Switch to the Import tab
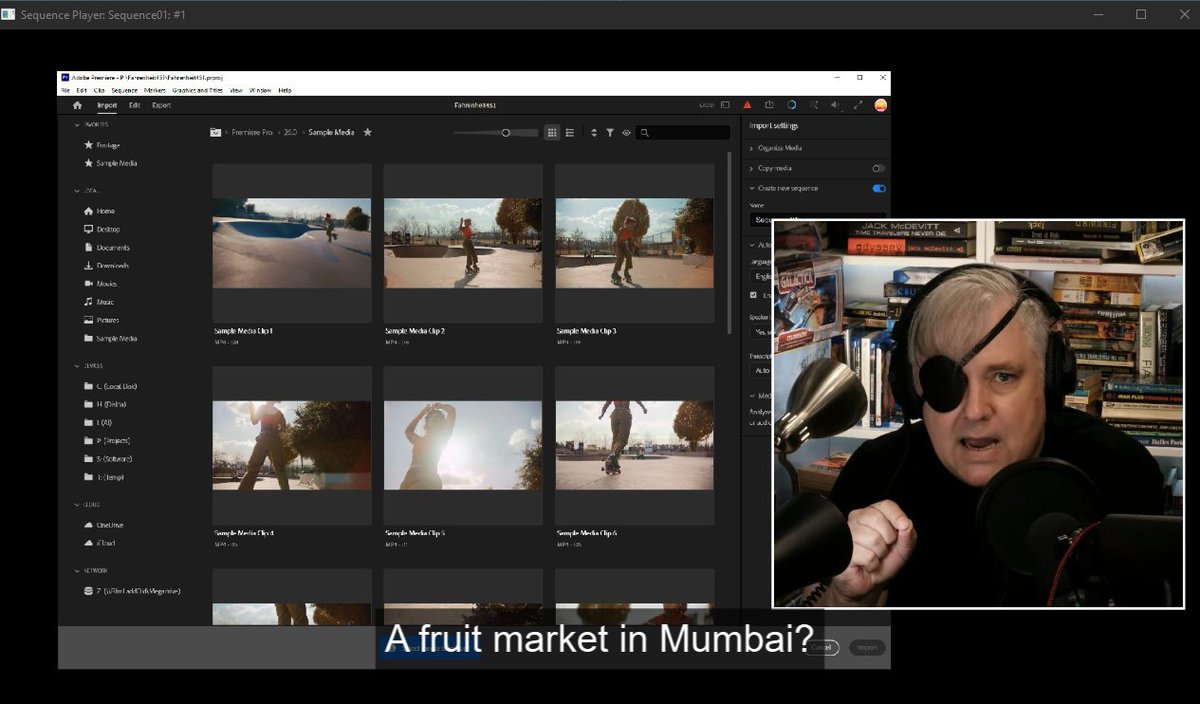The image size is (1200, 704). click(x=107, y=105)
